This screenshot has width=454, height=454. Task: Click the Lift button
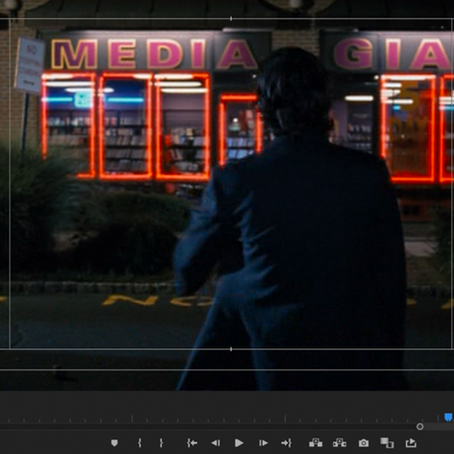pos(315,443)
